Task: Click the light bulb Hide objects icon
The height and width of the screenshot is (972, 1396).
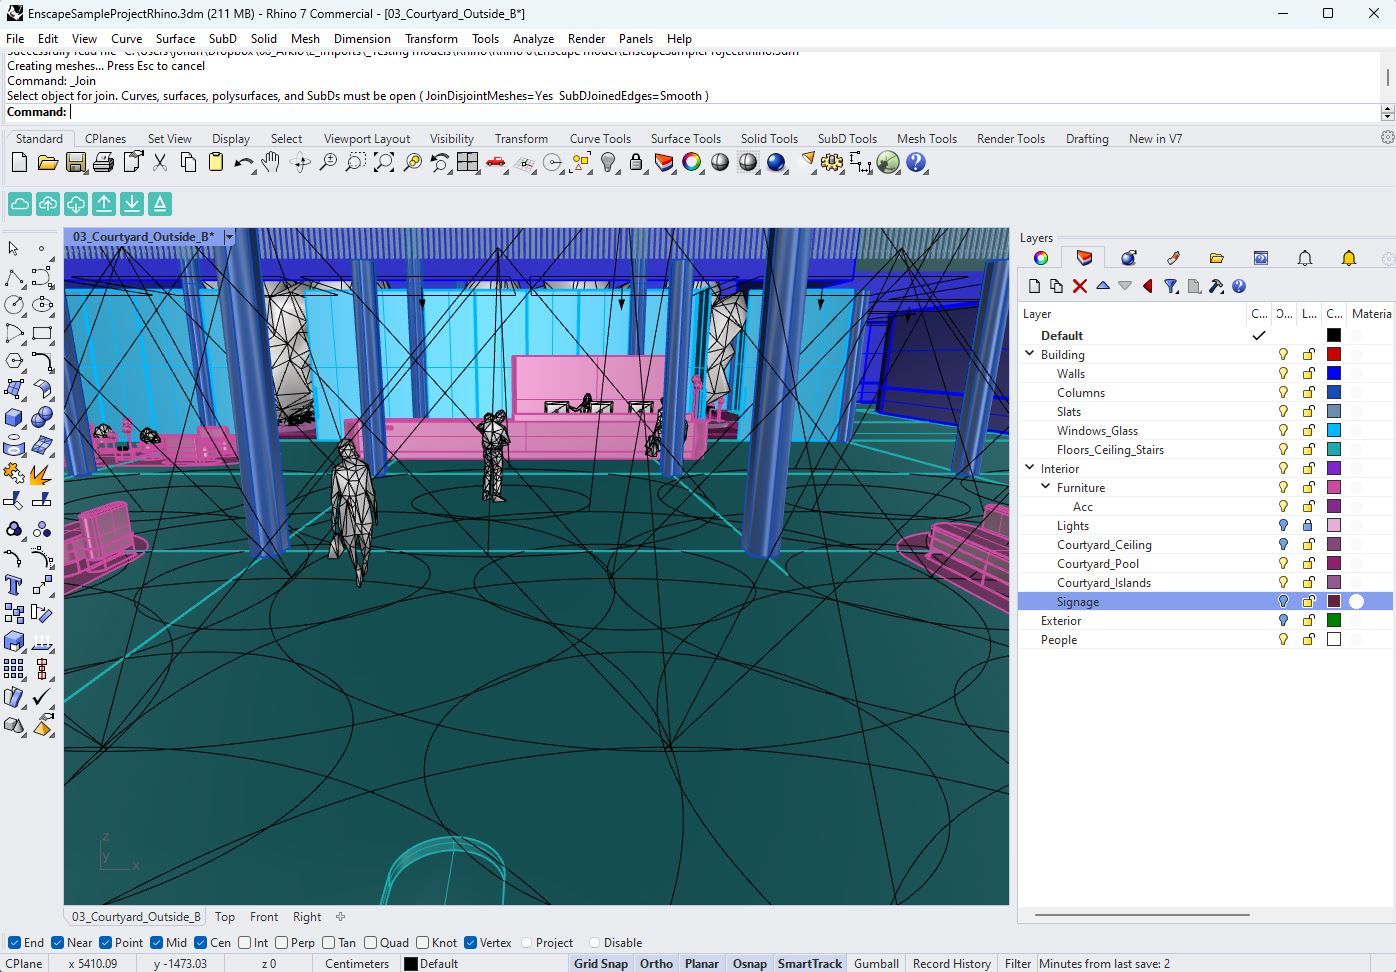Action: [x=608, y=162]
